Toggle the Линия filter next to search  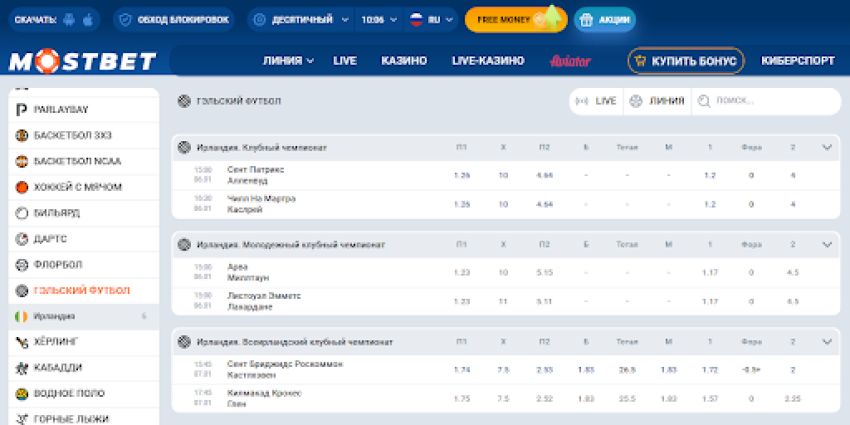click(x=657, y=101)
